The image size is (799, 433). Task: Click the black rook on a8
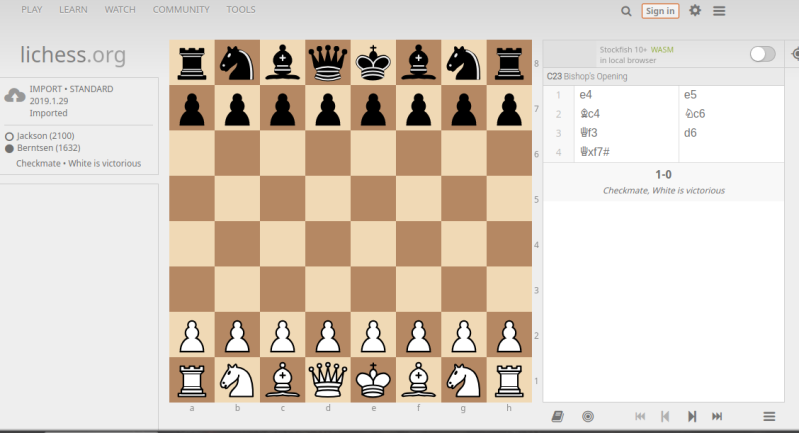click(x=192, y=62)
